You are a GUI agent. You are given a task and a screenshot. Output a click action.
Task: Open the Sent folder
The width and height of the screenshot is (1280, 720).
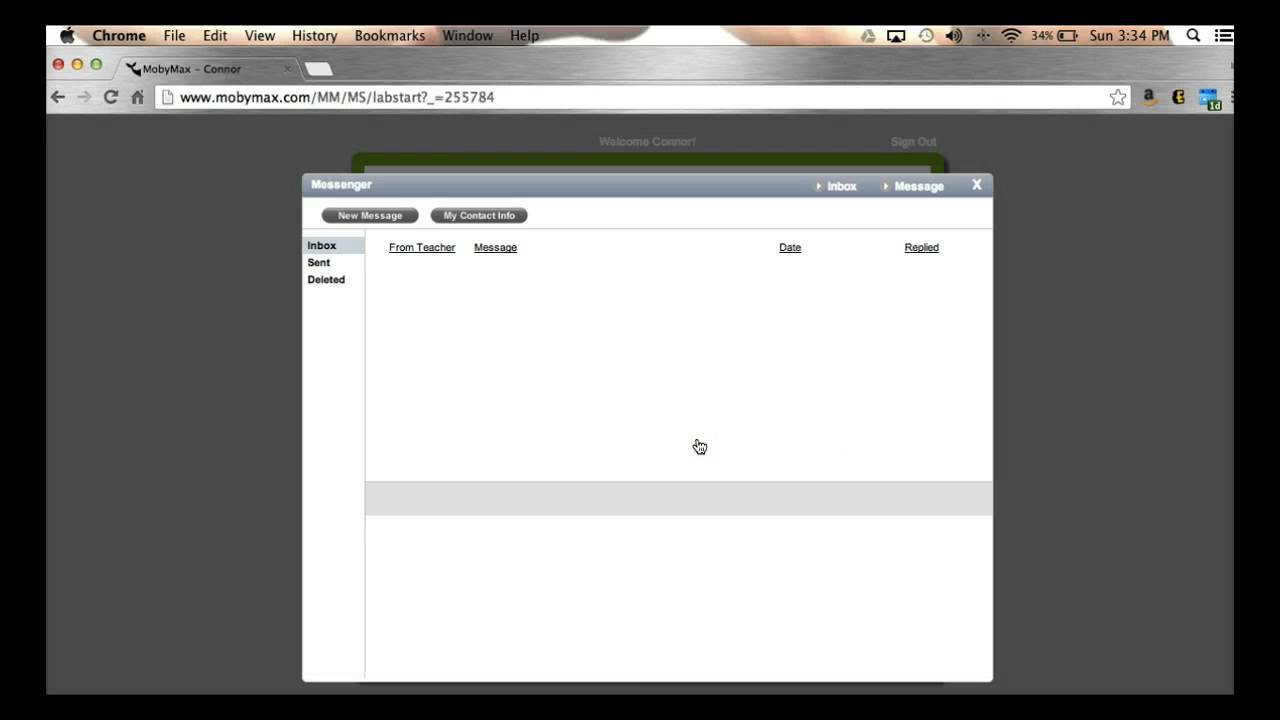pos(319,262)
